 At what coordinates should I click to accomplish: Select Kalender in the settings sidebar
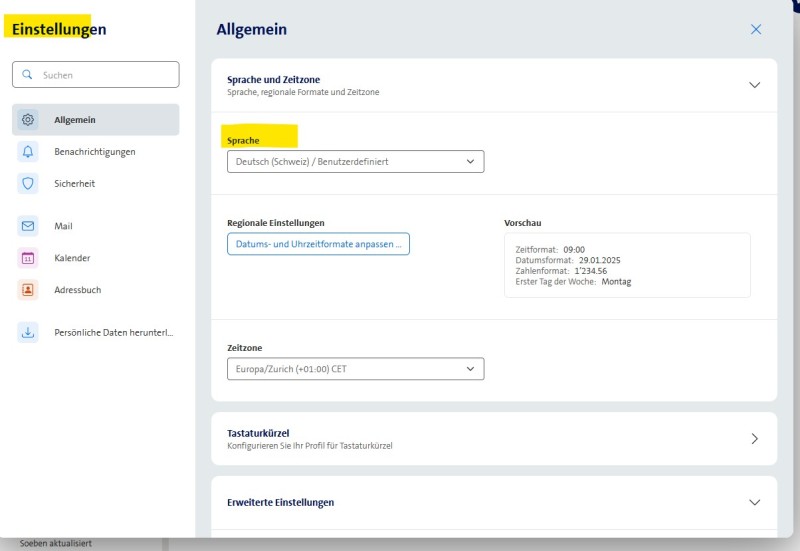(x=72, y=258)
